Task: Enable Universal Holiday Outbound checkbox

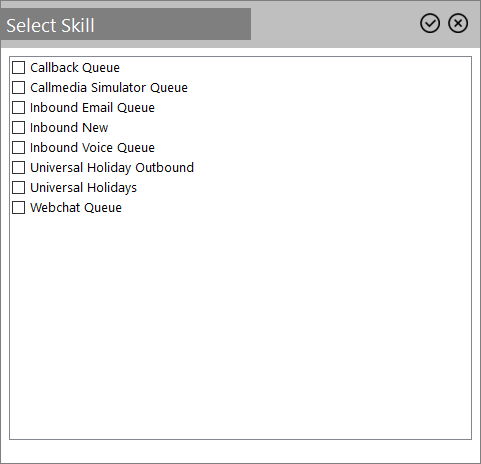Action: pyautogui.click(x=18, y=167)
